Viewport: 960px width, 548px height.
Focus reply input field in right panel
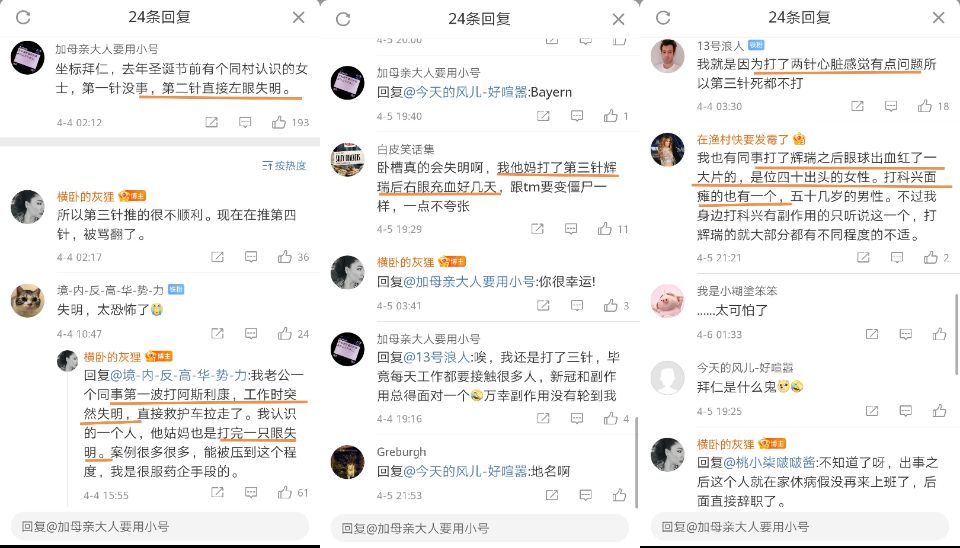tap(800, 527)
